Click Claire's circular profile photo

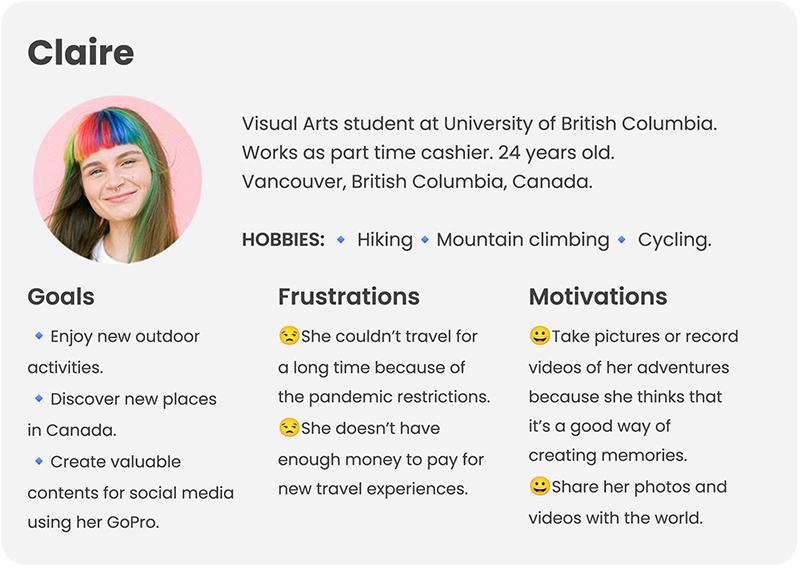coord(118,180)
